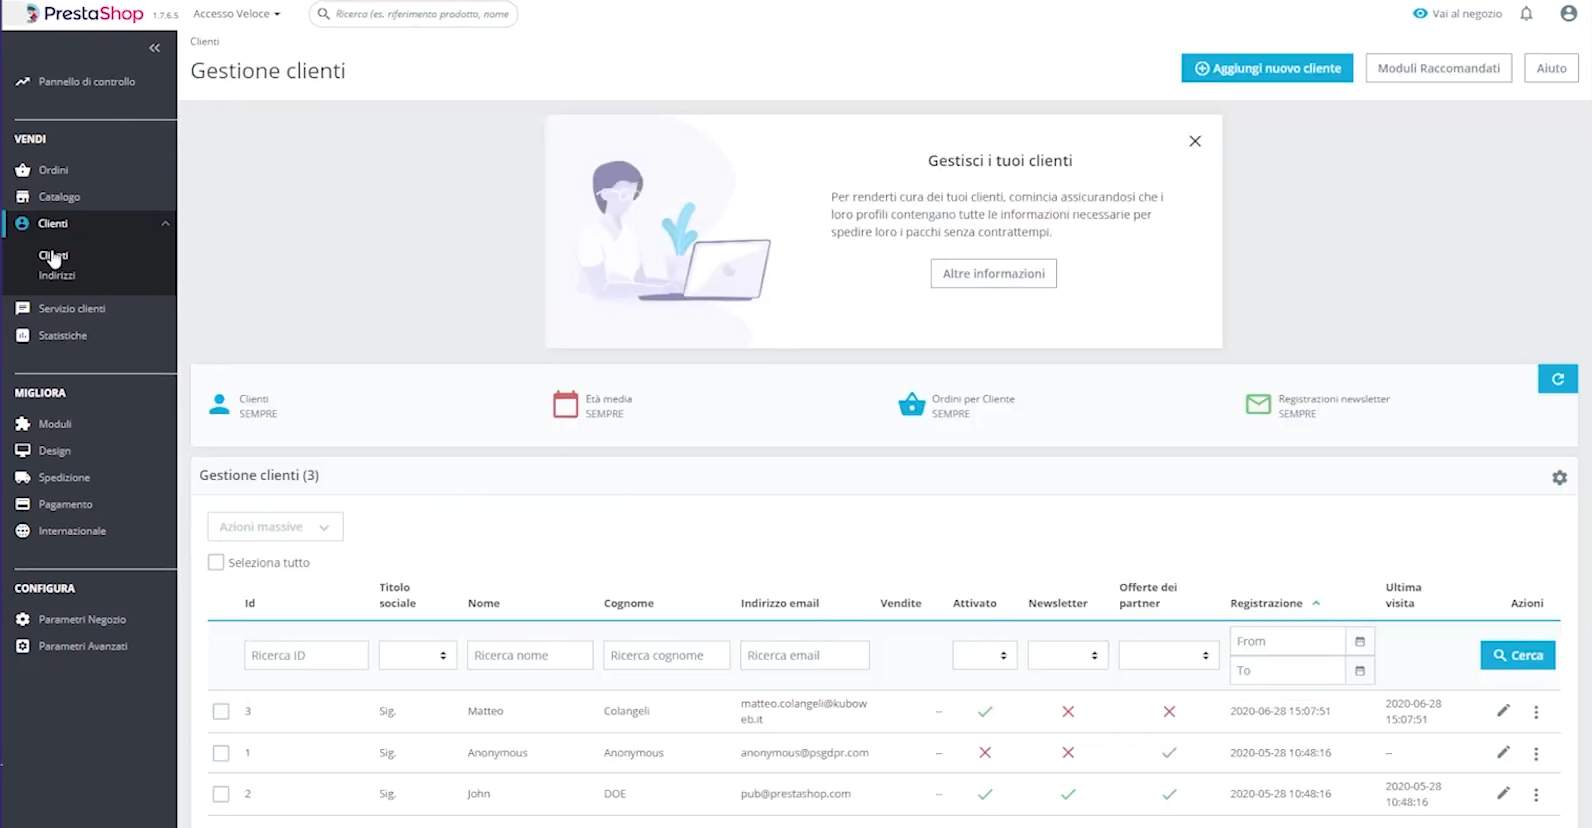This screenshot has width=1592, height=828.
Task: Open the user profile avatar icon
Action: (1568, 14)
